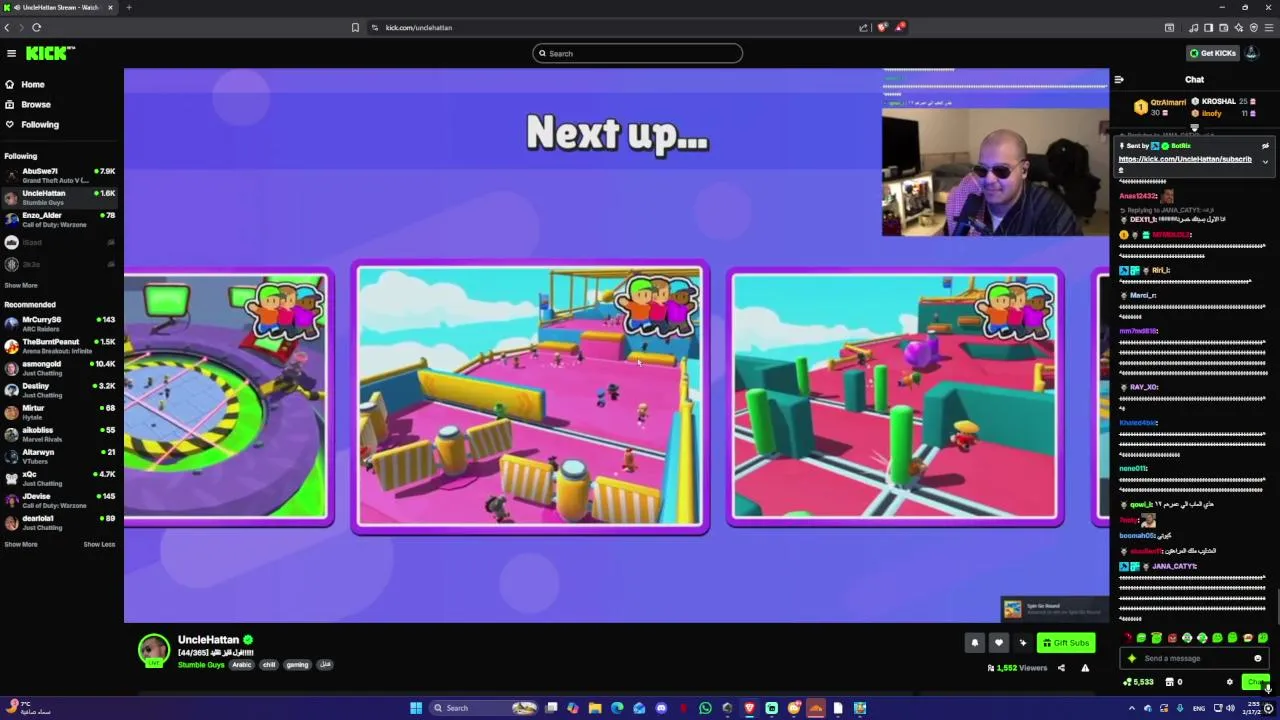Viewport: 1280px width, 720px height.
Task: Open a new browser tab
Action: pyautogui.click(x=128, y=7)
